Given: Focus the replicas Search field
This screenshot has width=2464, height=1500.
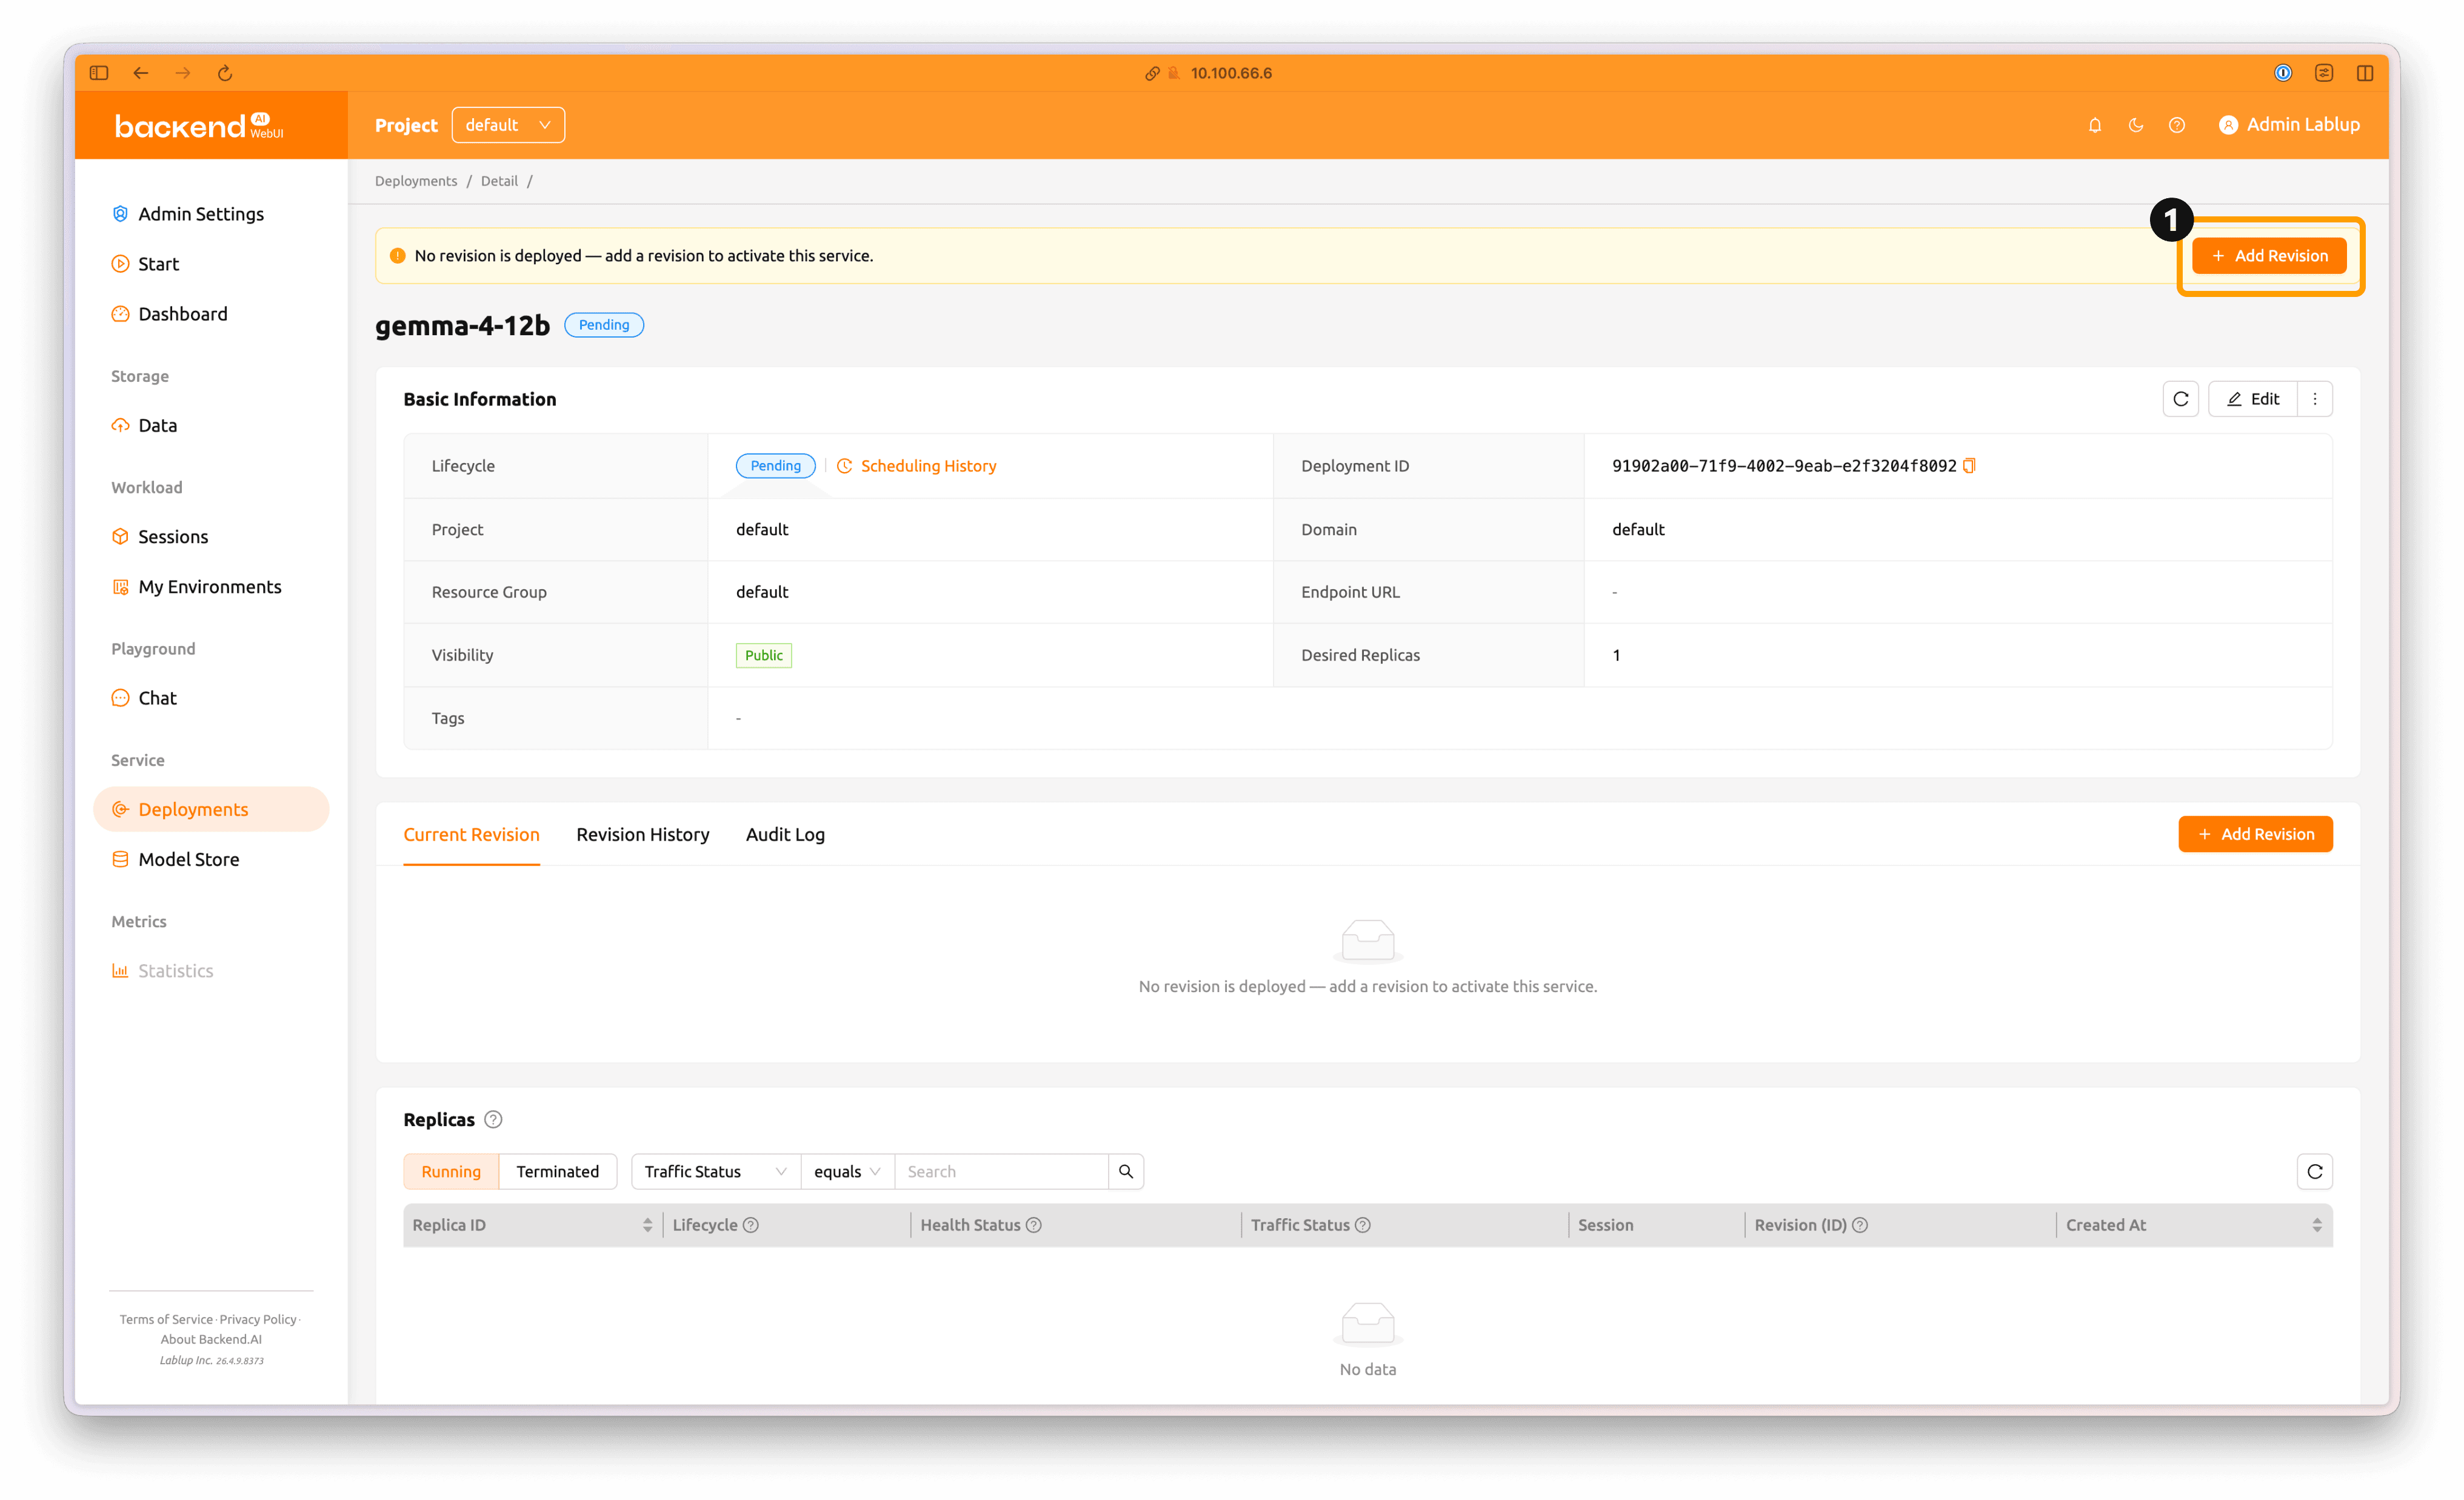Looking at the screenshot, I should pos(1001,1172).
